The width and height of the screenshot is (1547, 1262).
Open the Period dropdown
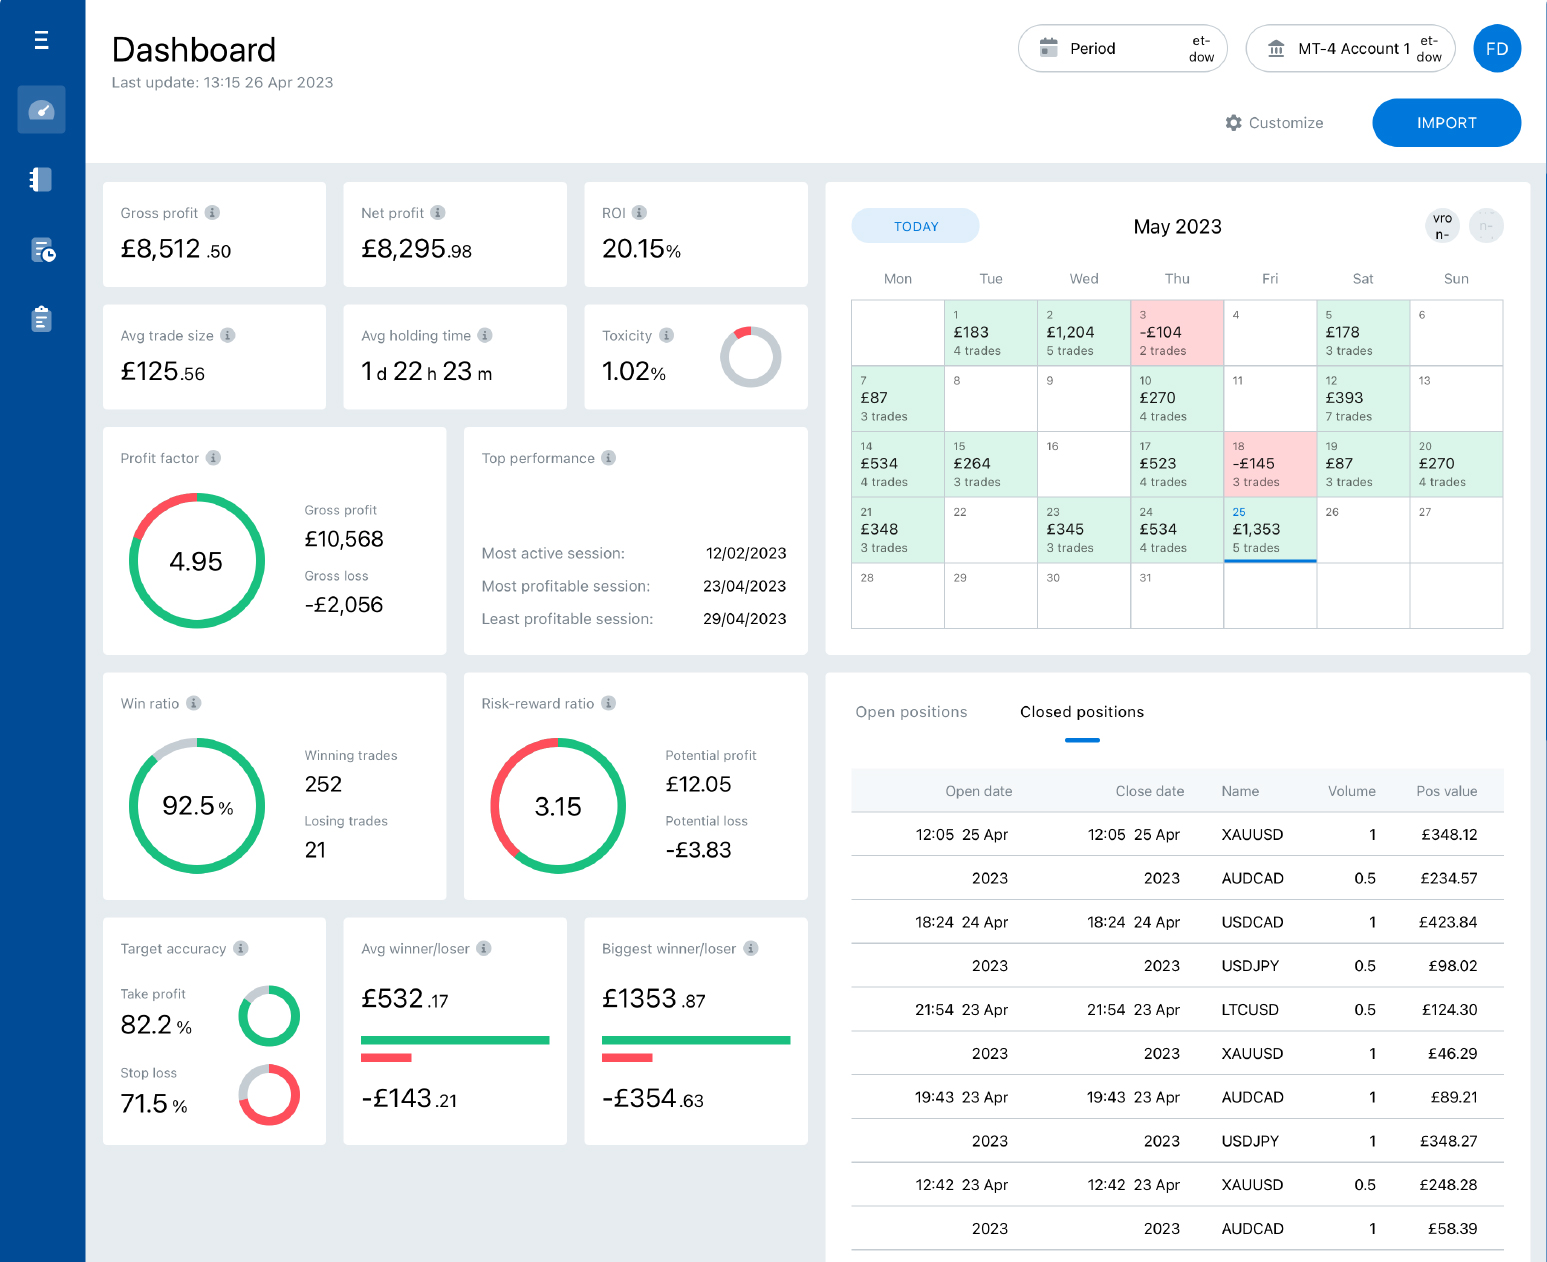[1122, 48]
